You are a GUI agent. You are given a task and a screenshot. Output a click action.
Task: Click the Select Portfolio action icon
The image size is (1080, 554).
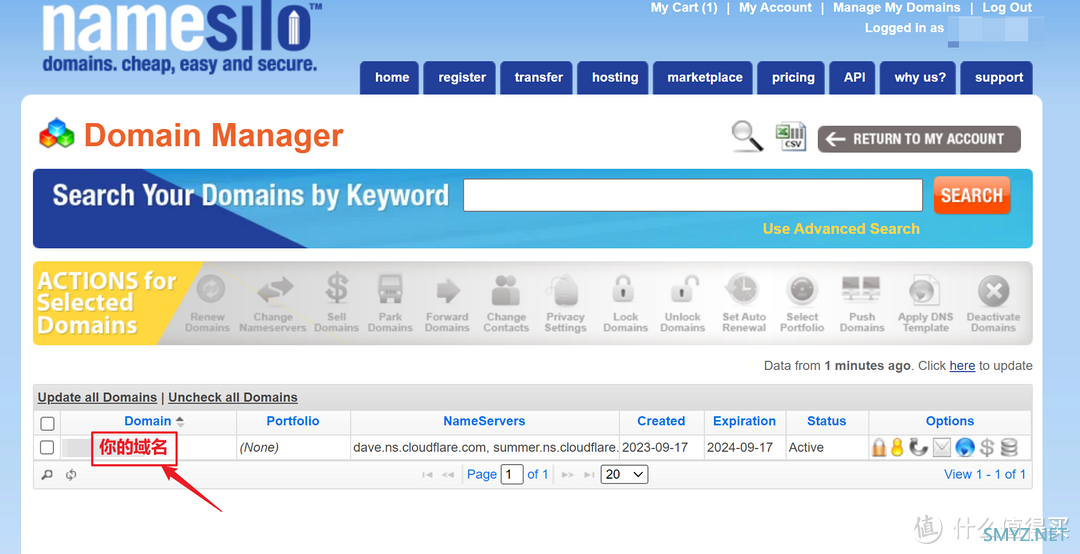pos(802,290)
